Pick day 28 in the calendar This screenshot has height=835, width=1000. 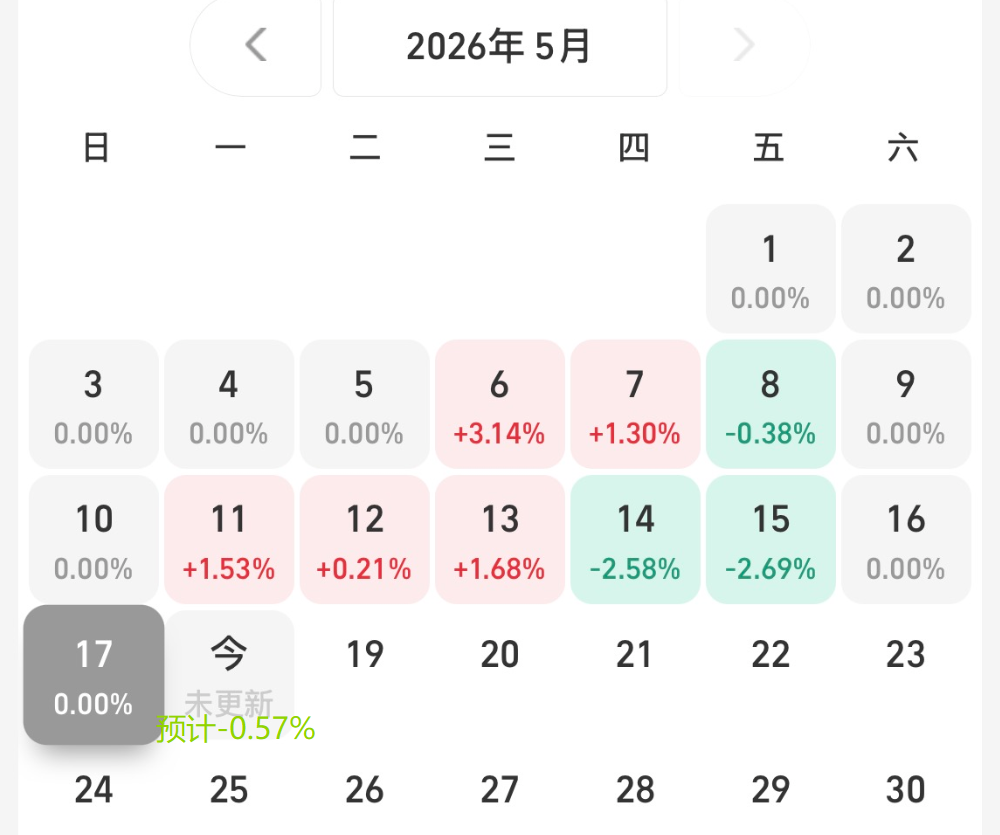pos(635,790)
